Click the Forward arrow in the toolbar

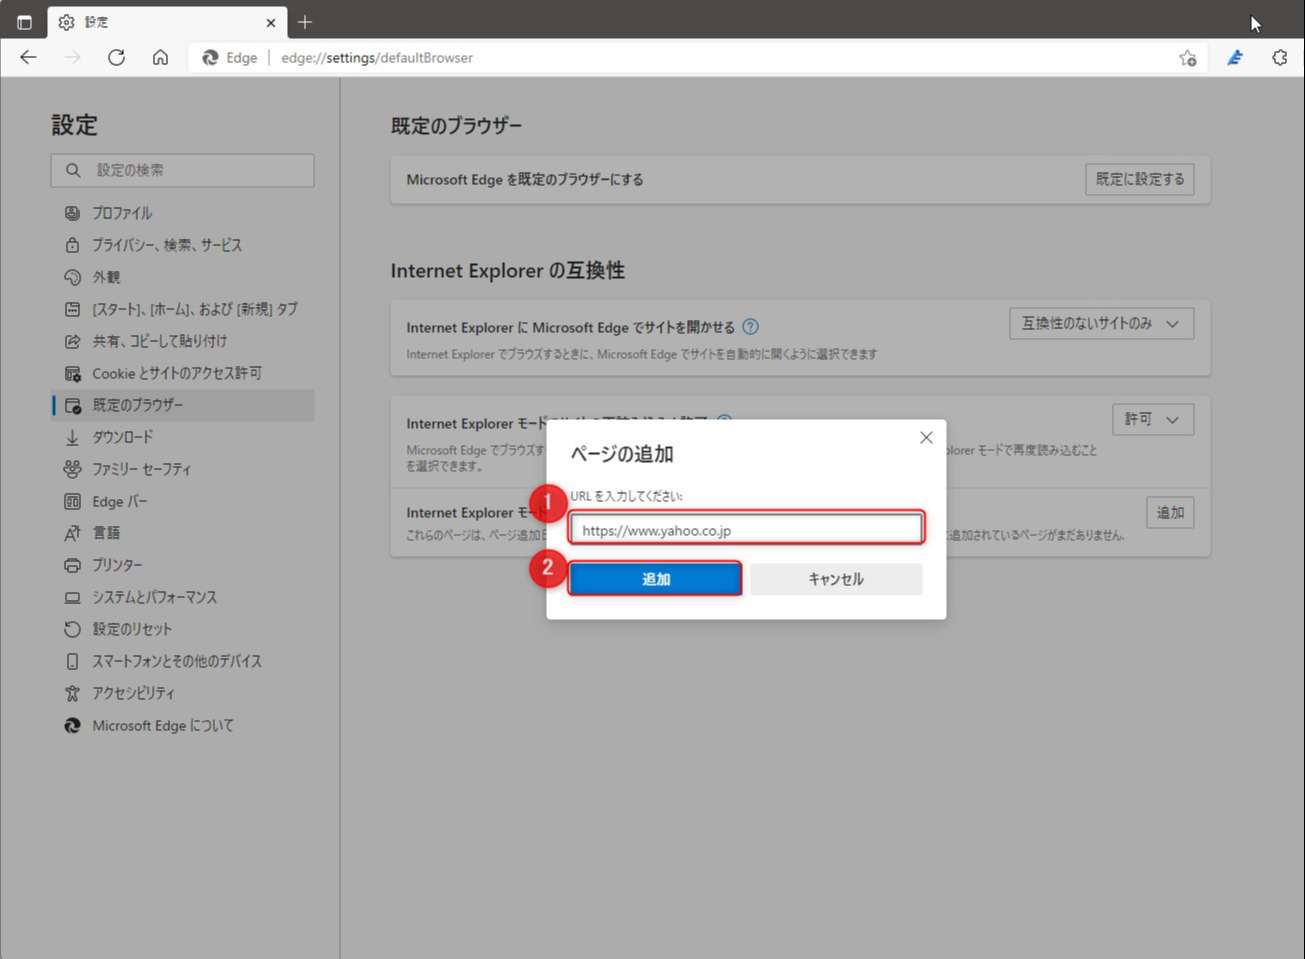tap(72, 57)
